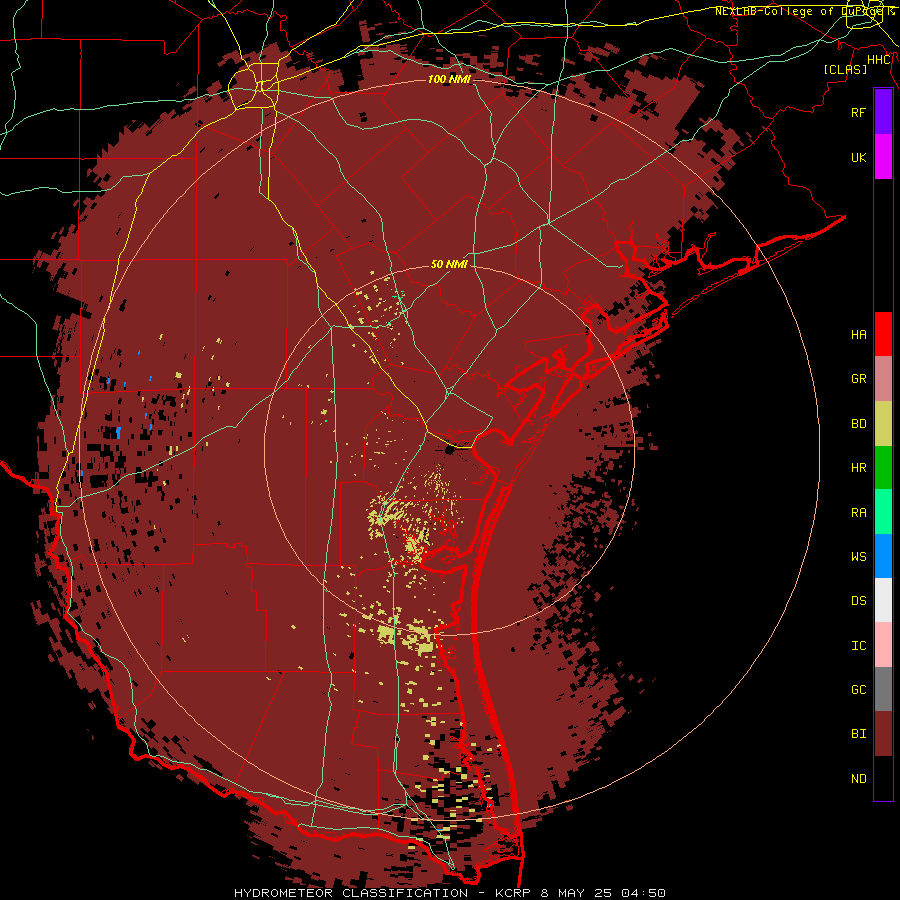The height and width of the screenshot is (900, 900).
Task: Pick the RA light green legend swatch
Action: click(883, 512)
